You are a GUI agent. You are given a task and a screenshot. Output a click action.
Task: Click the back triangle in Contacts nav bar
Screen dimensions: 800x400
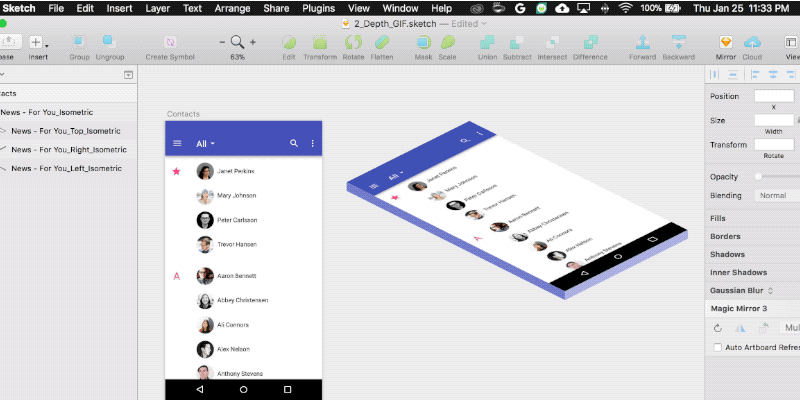(199, 389)
